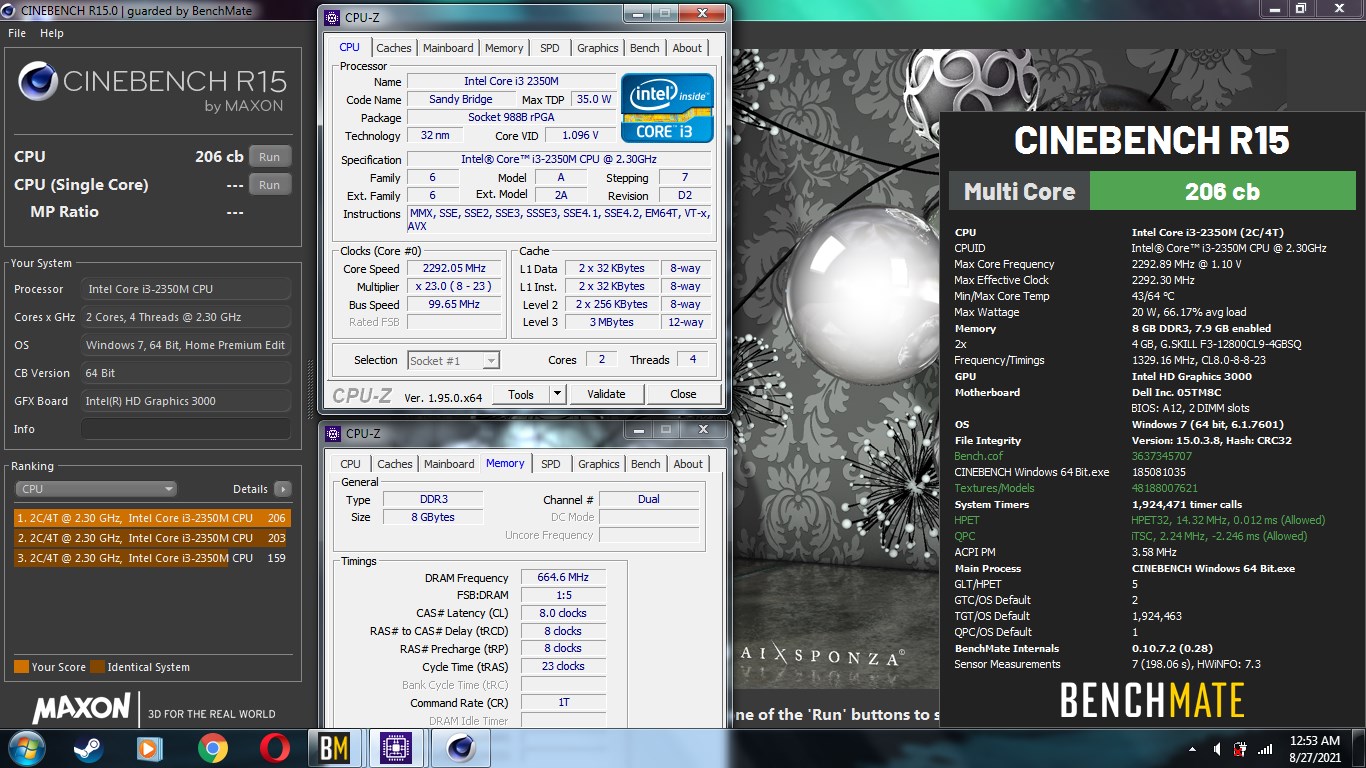Viewport: 1366px width, 768px height.
Task: Click the Tools button in CPU-Z
Action: click(521, 394)
